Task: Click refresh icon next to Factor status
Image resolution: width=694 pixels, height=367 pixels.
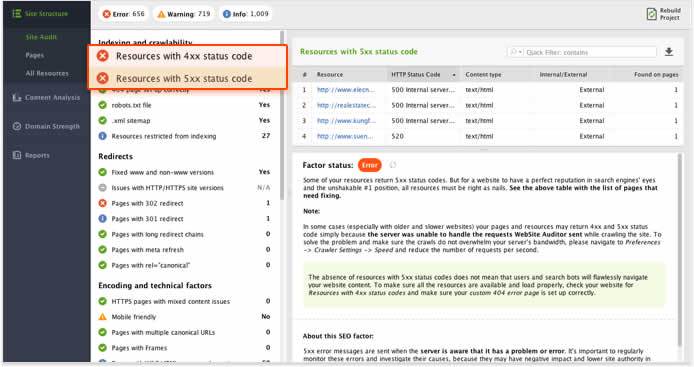Action: pos(393,165)
